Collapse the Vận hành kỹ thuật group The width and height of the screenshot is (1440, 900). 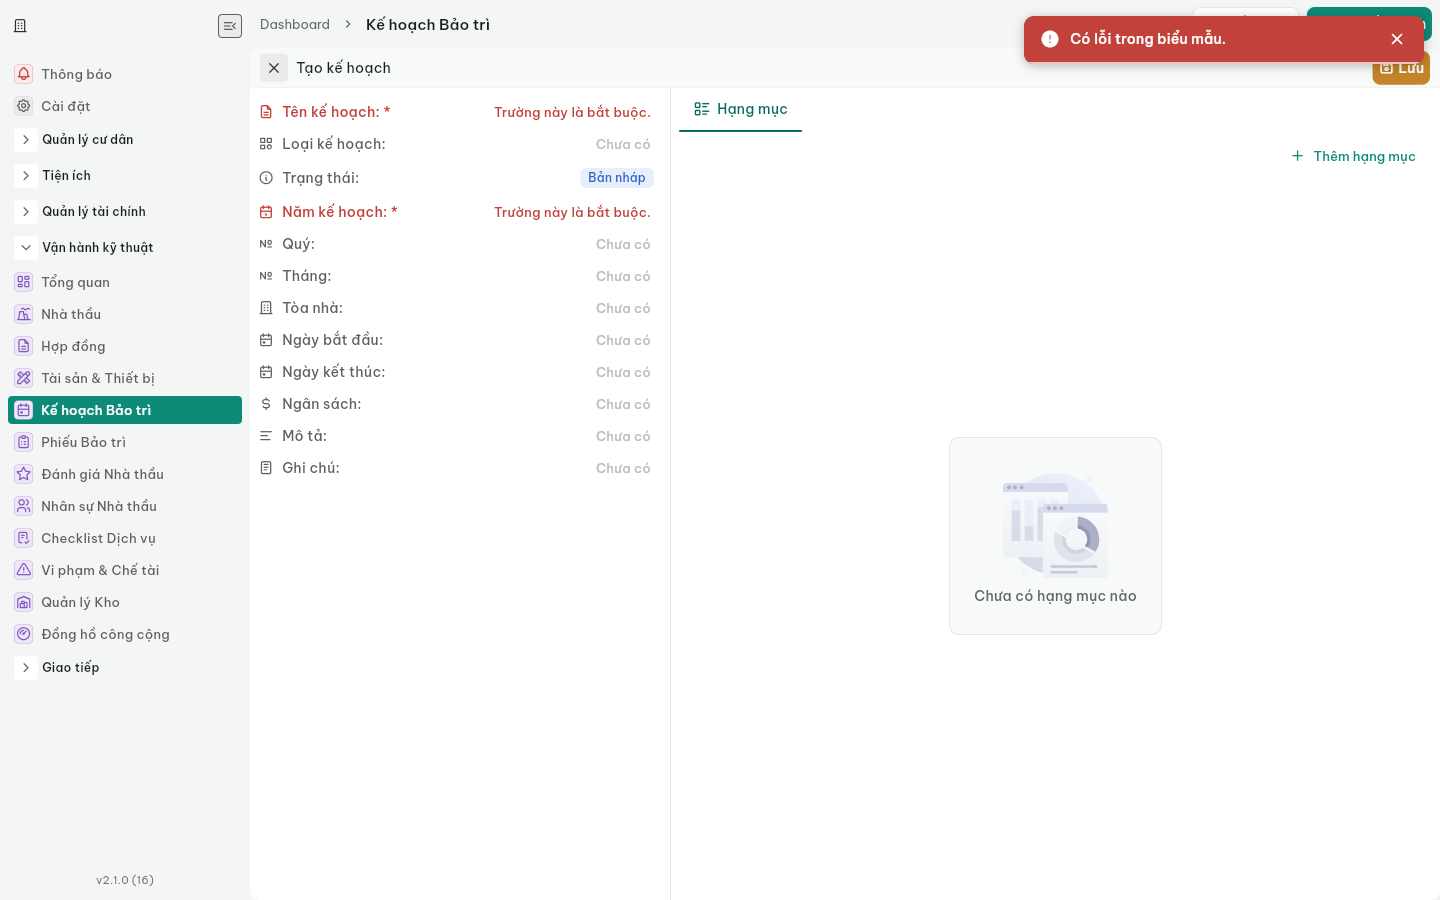point(26,248)
